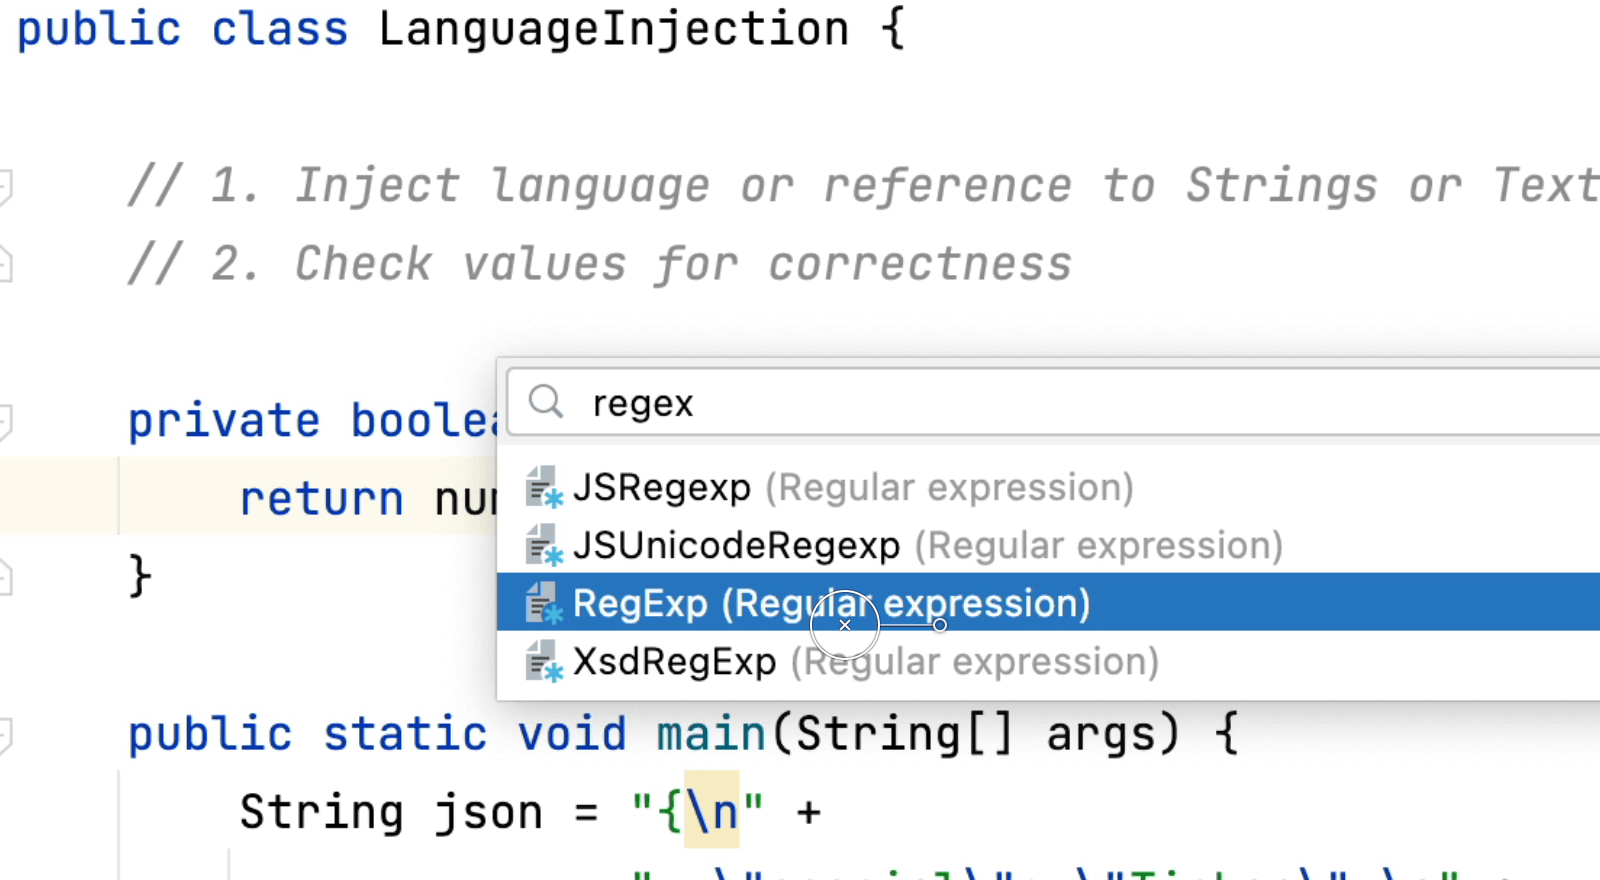The width and height of the screenshot is (1600, 880).
Task: Select the highlighted RegExp (Regular expression) entry
Action: [830, 604]
